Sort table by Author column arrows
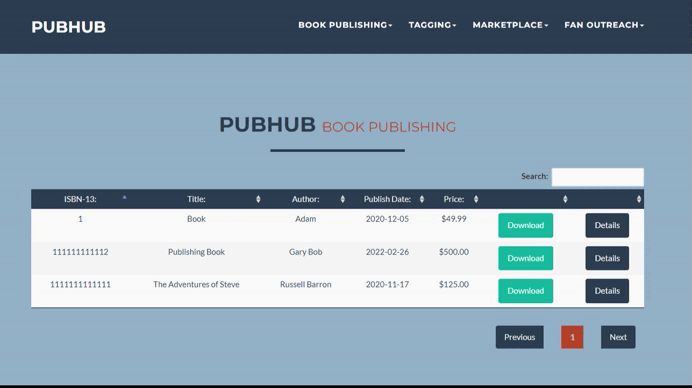 [x=342, y=199]
